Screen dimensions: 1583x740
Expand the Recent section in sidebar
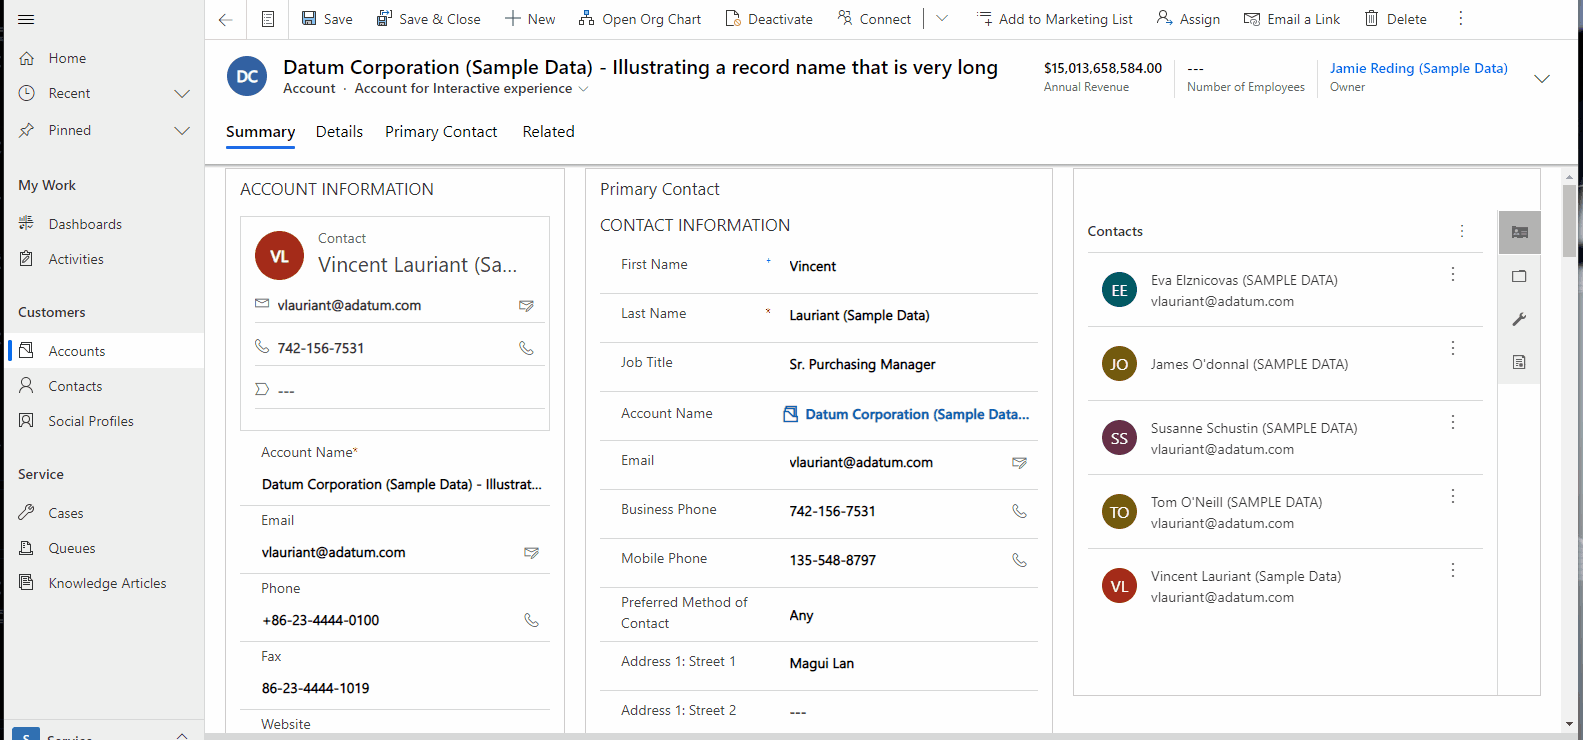pyautogui.click(x=182, y=93)
